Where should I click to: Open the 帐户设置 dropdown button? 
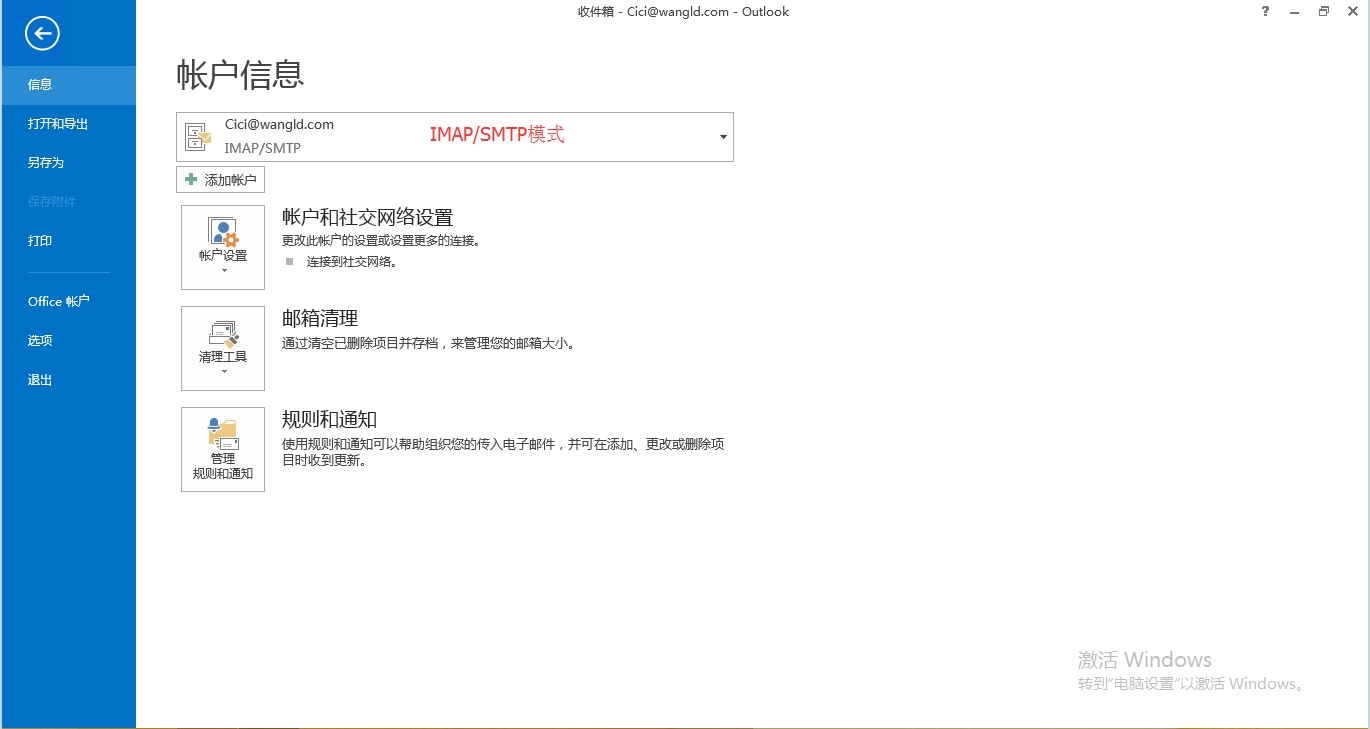(x=223, y=248)
